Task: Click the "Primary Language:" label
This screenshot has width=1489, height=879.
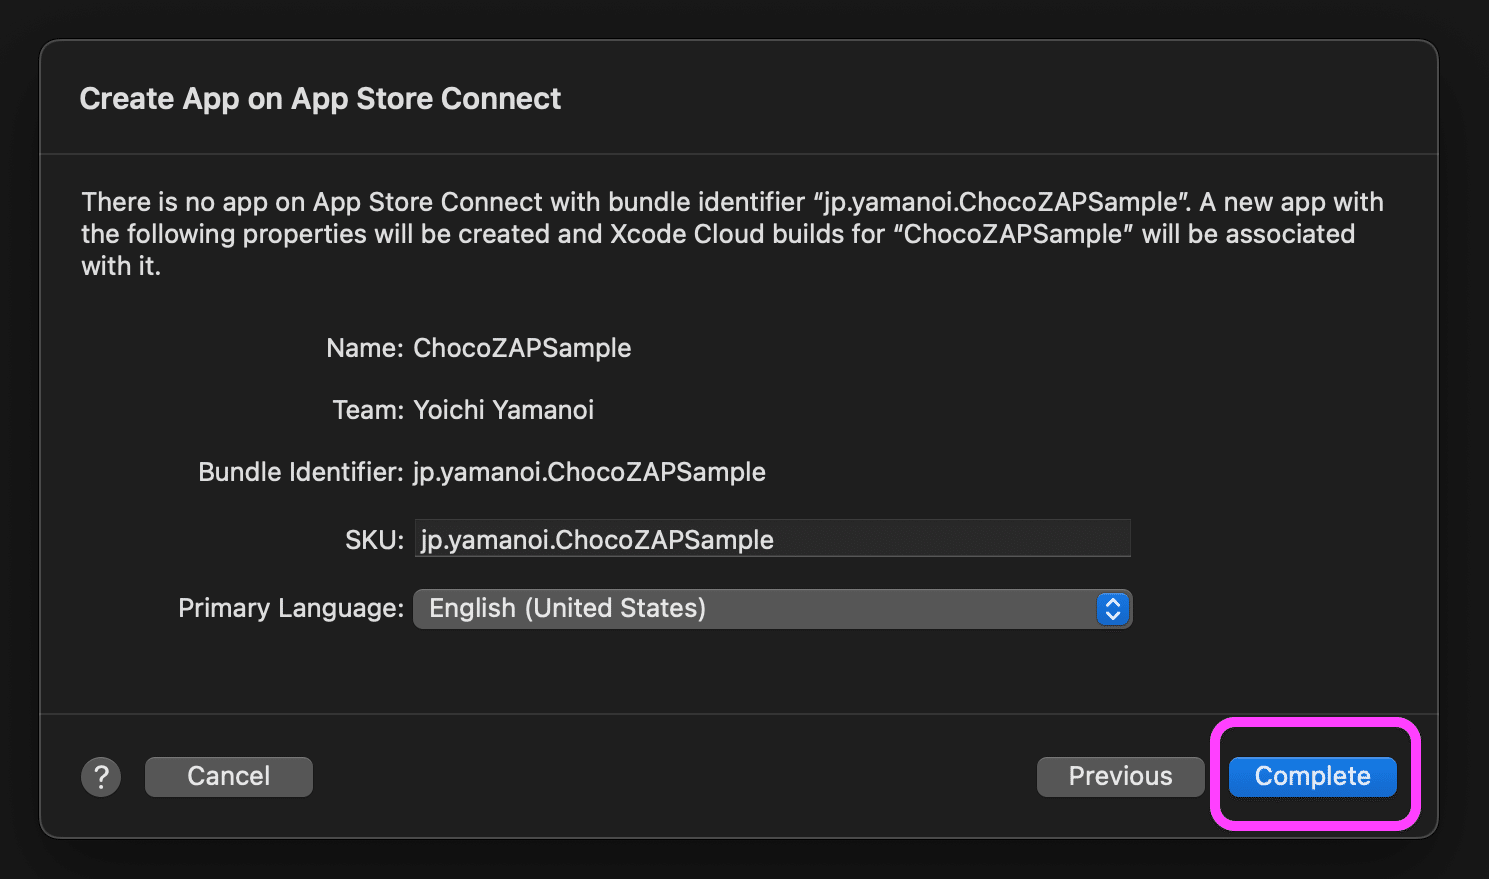Action: point(290,609)
